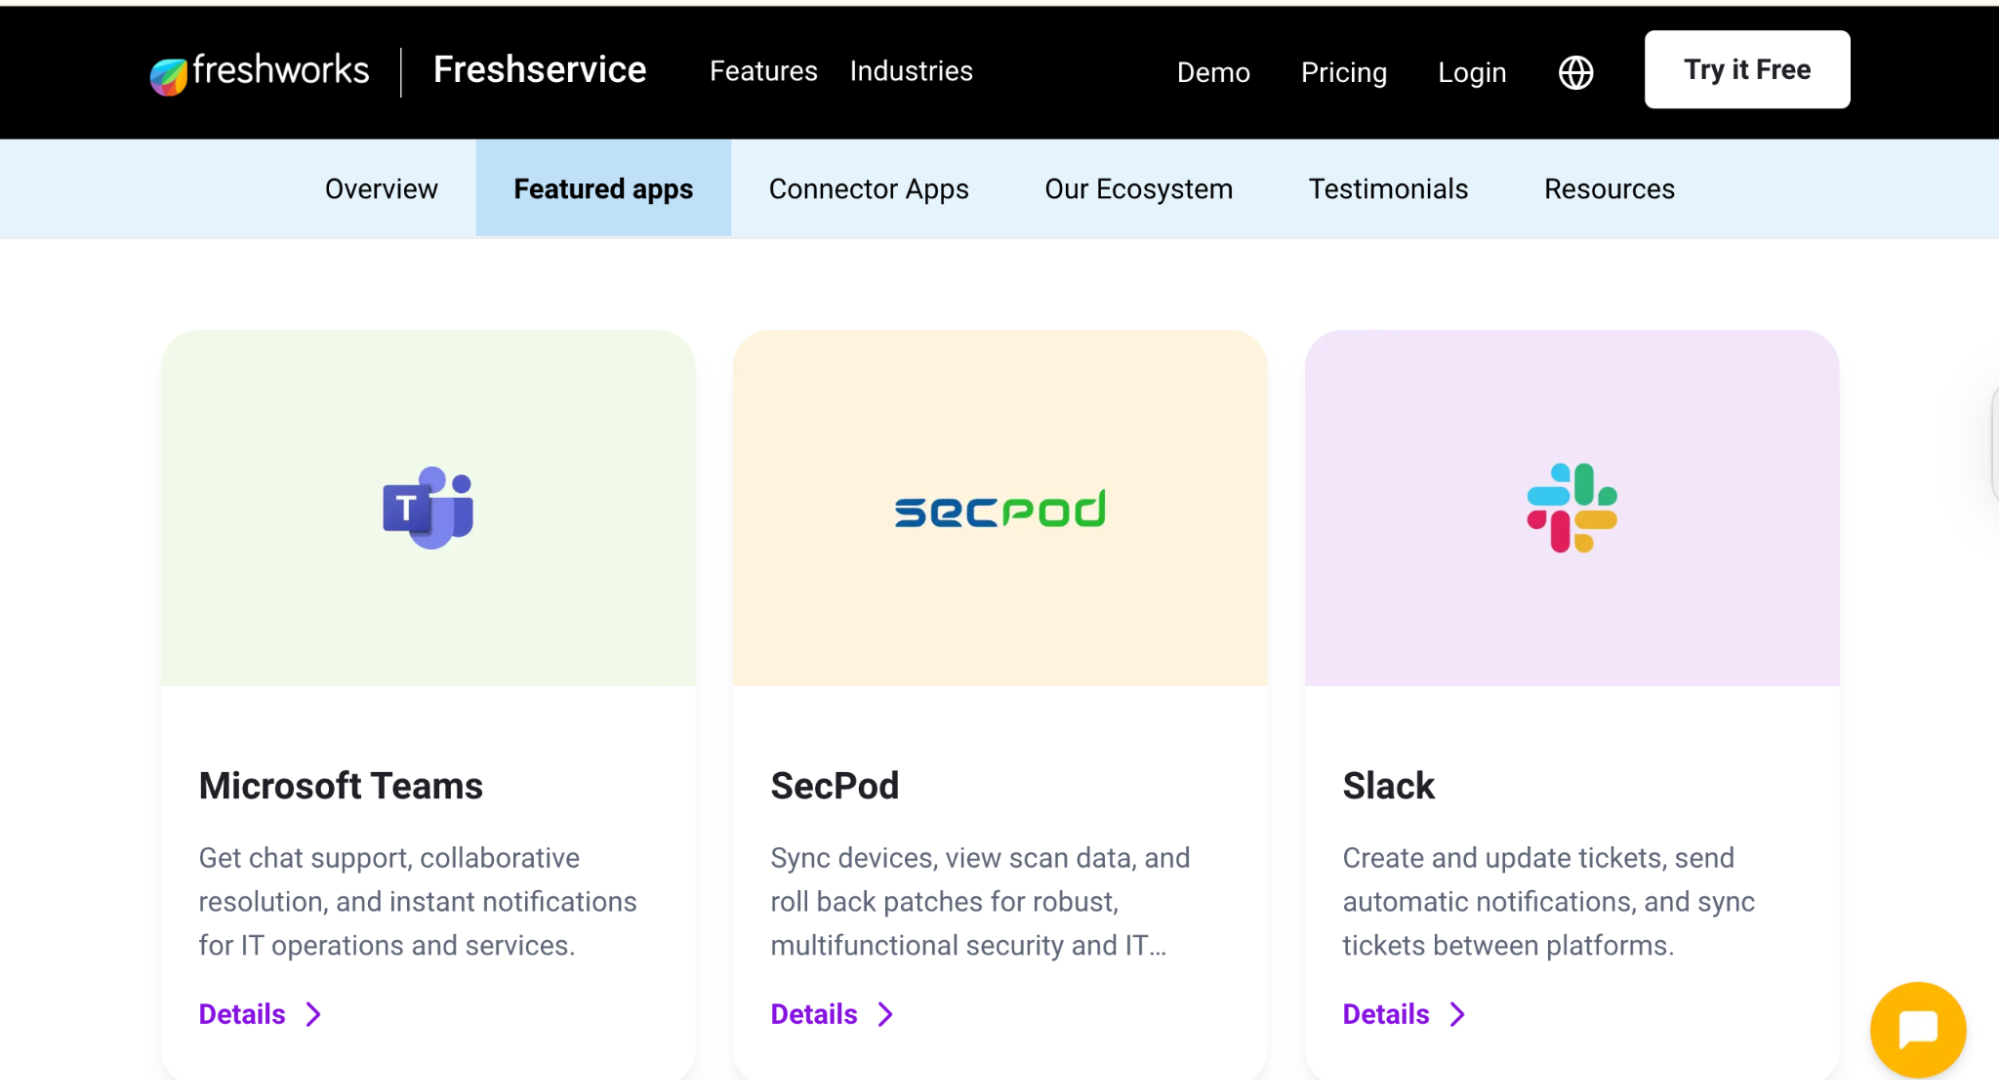Open the Testimonials tab
This screenshot has width=1999, height=1080.
click(1388, 188)
